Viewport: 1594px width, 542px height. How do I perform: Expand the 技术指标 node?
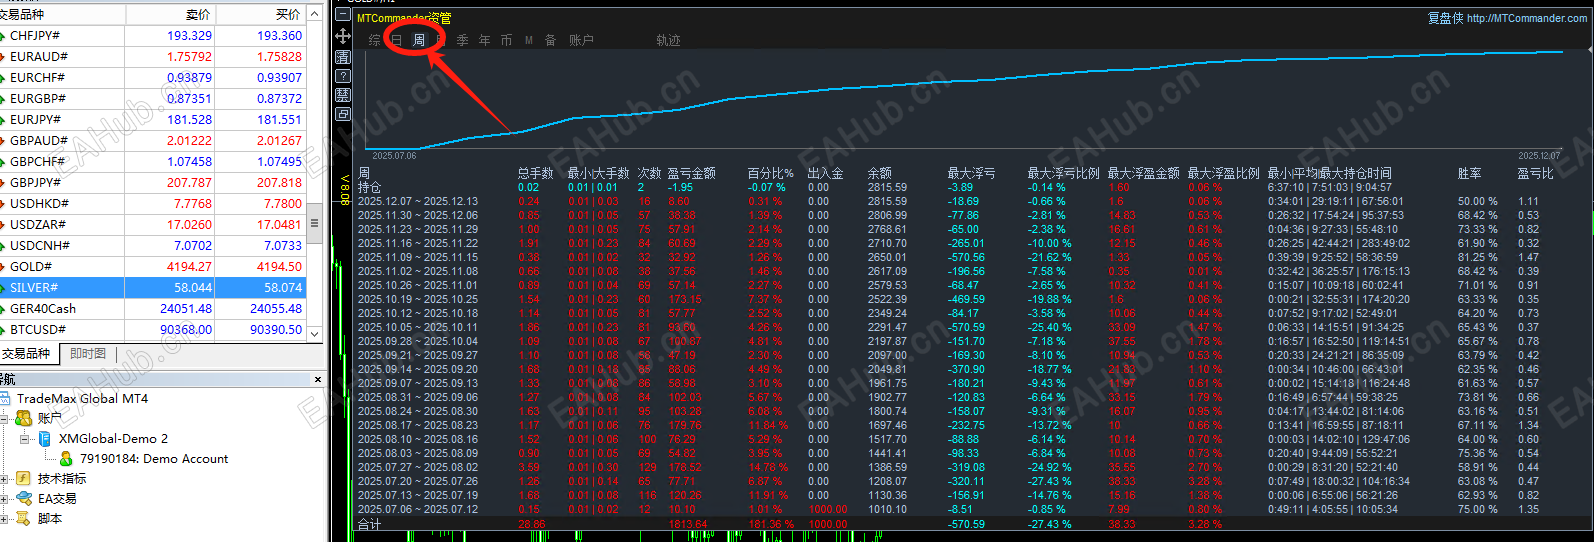pos(4,478)
